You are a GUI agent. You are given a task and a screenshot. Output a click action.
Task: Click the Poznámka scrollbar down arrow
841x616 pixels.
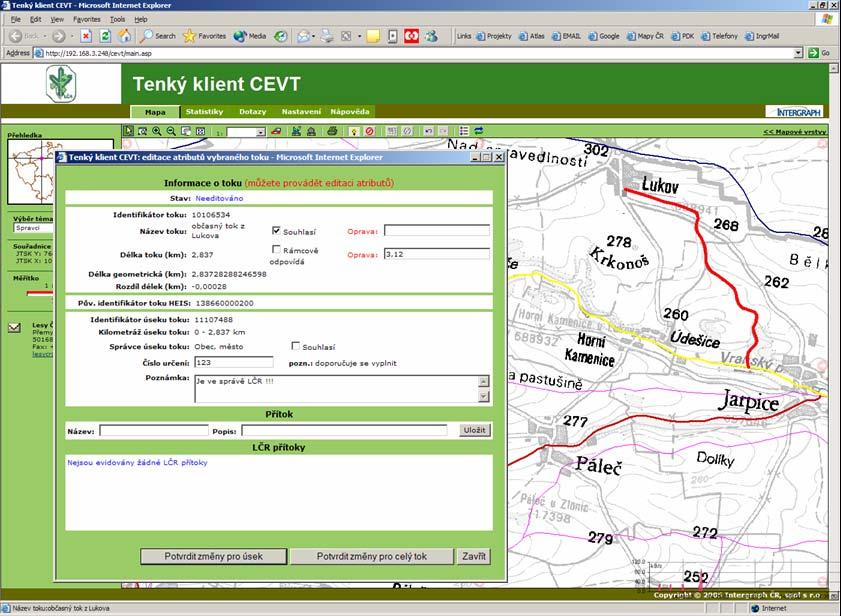pos(484,397)
